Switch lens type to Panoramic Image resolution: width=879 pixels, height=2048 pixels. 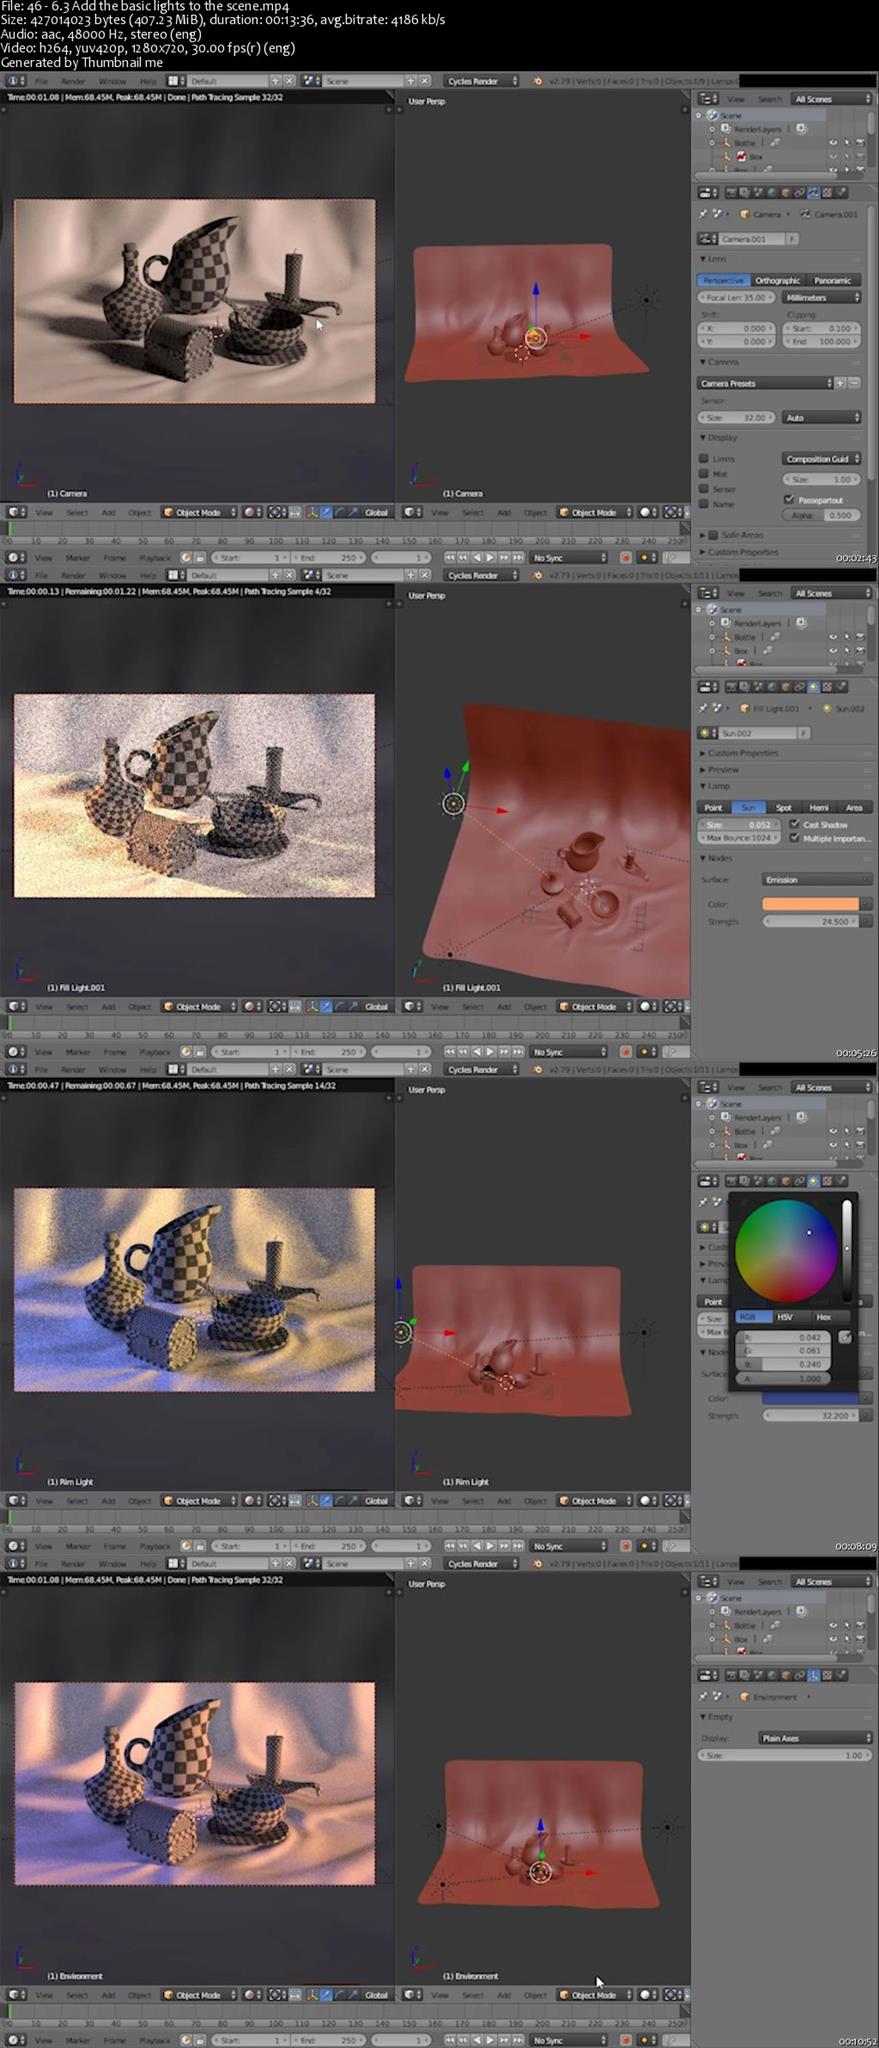coord(832,280)
